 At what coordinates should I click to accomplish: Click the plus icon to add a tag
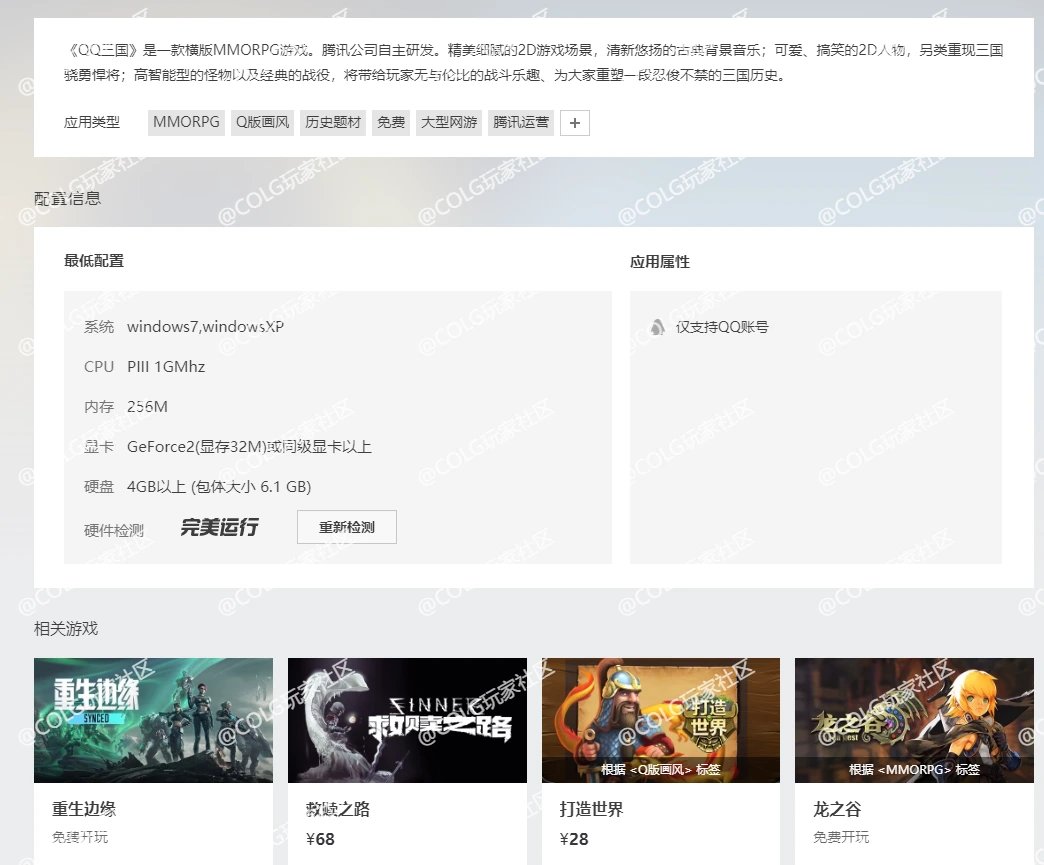(x=575, y=123)
